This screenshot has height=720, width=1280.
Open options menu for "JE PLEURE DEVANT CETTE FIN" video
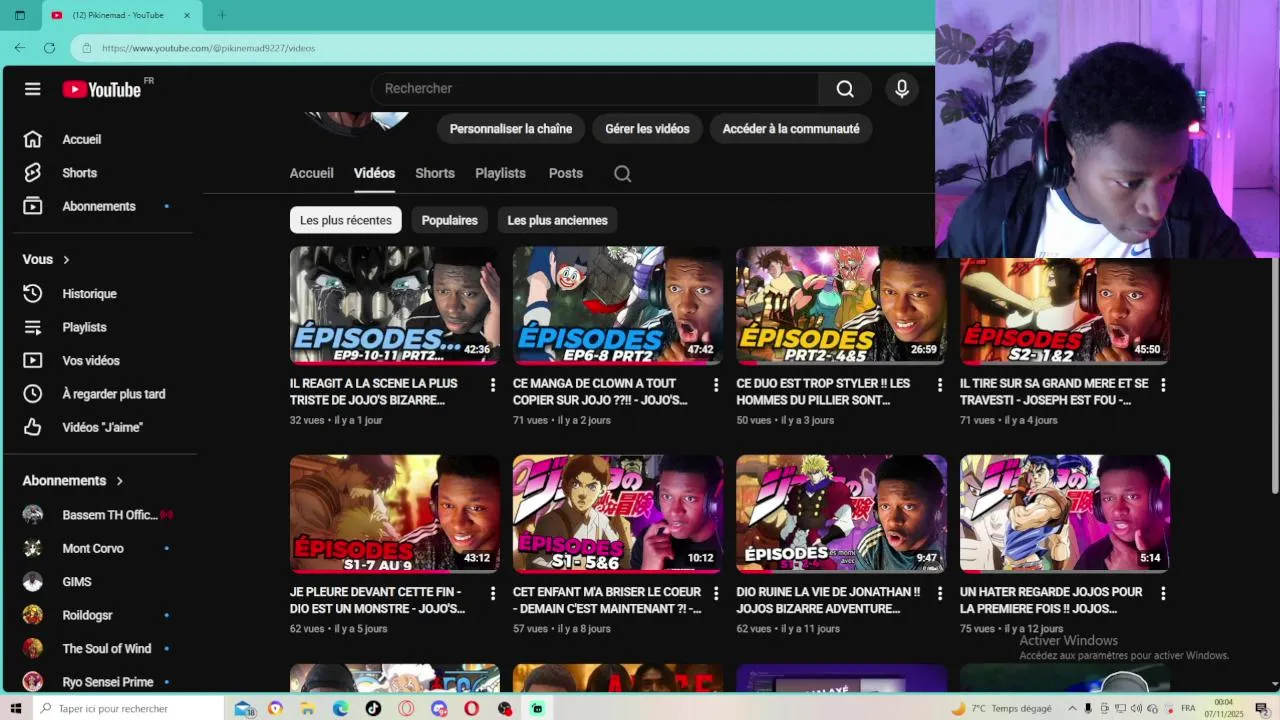click(x=492, y=594)
